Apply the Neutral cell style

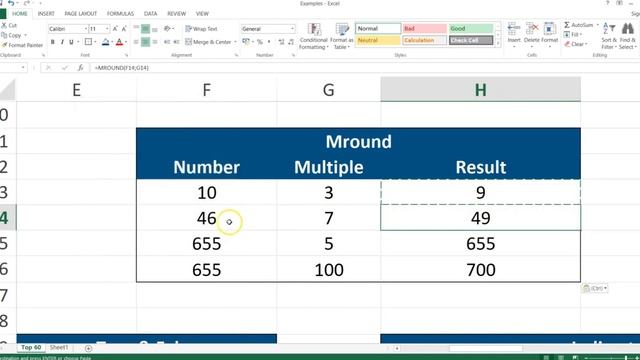pos(378,40)
